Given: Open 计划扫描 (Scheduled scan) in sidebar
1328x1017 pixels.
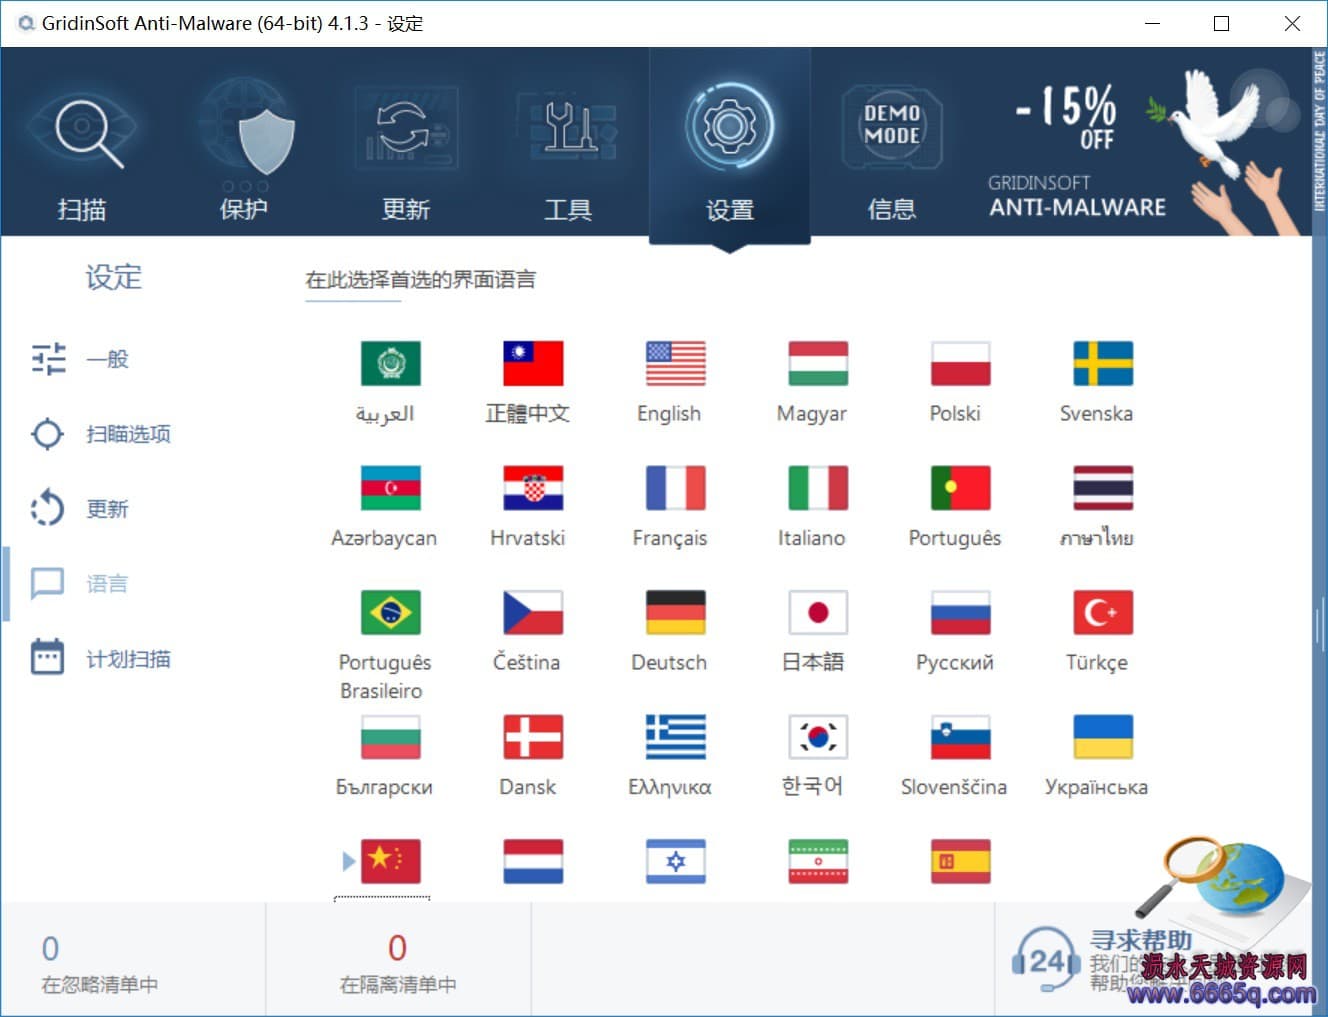Looking at the screenshot, I should point(100,658).
